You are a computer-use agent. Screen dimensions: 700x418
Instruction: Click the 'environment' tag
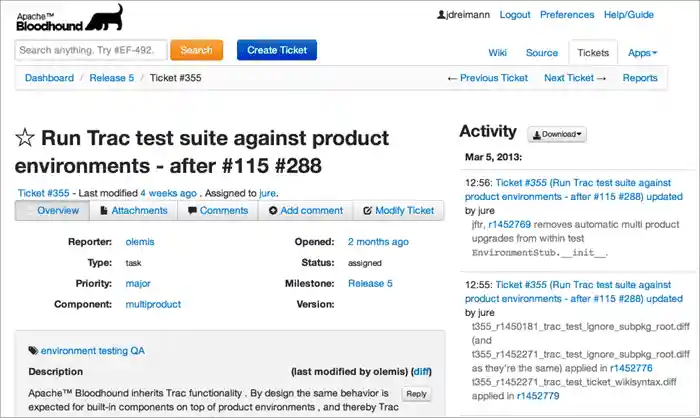pos(68,351)
